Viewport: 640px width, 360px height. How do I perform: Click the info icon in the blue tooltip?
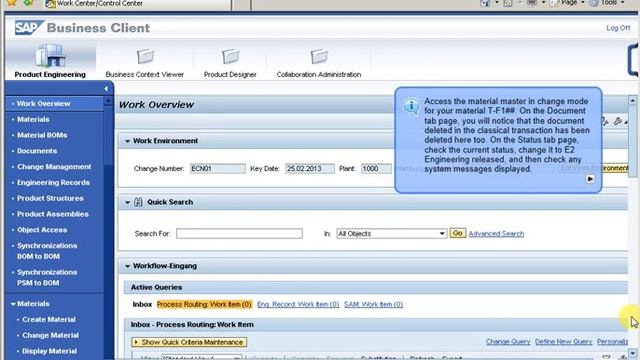(411, 106)
